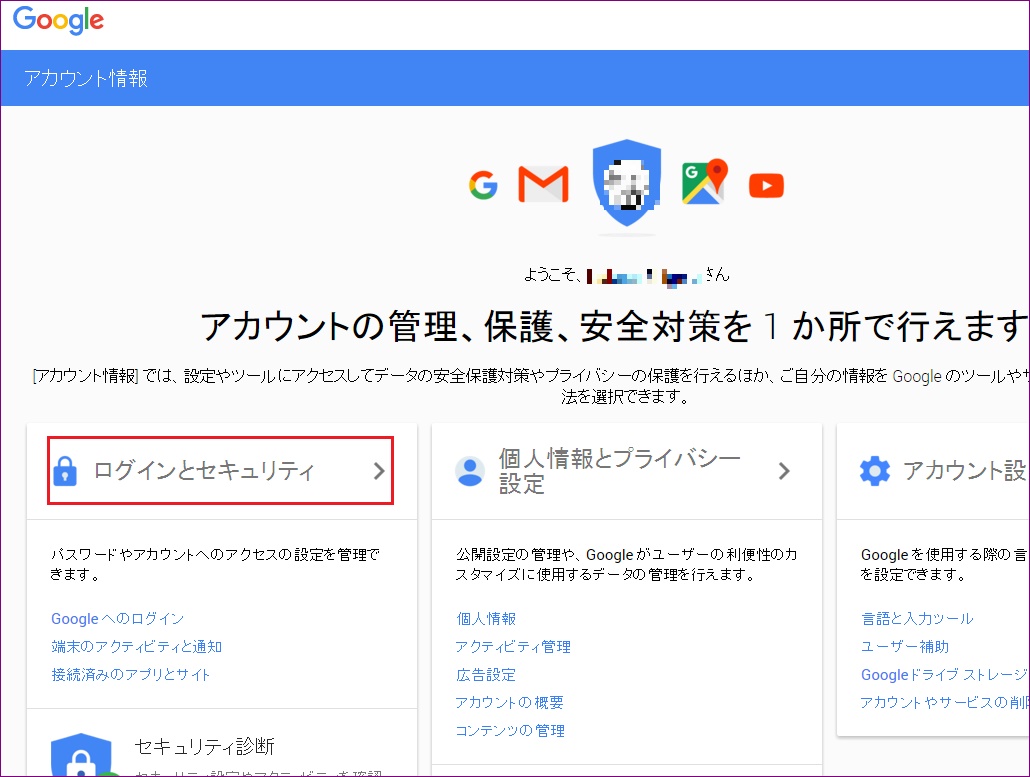
Task: Open 接続済みのアプリとサイト link
Action: 131,675
